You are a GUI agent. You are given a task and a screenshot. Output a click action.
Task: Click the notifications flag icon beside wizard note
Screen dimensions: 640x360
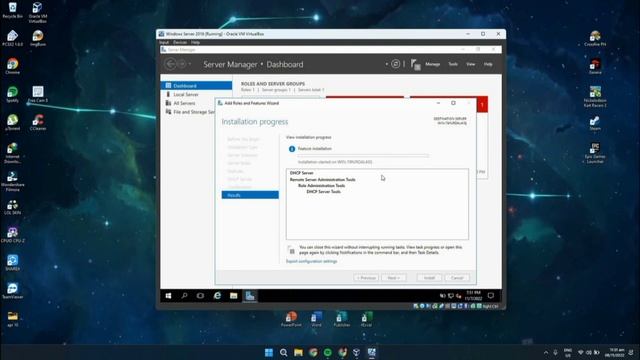click(x=291, y=250)
